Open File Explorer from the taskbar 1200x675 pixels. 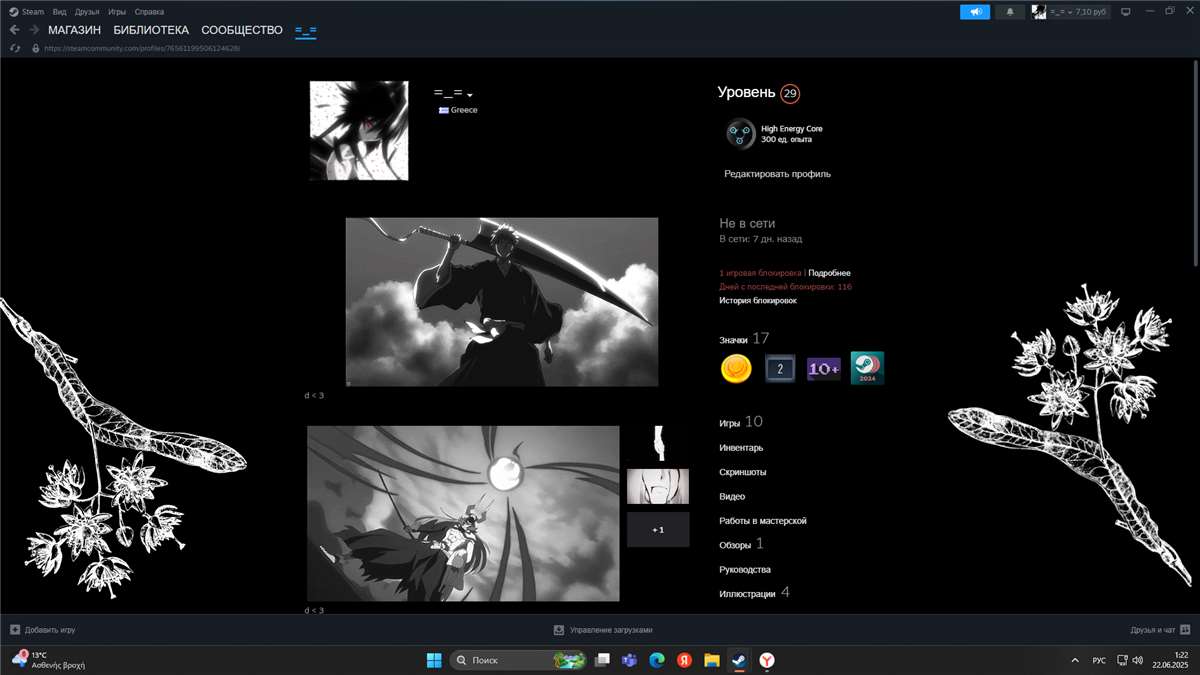click(x=712, y=660)
